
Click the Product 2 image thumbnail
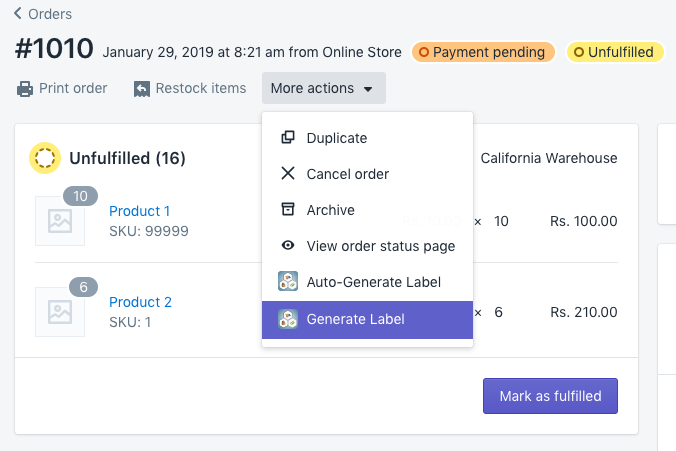(60, 312)
